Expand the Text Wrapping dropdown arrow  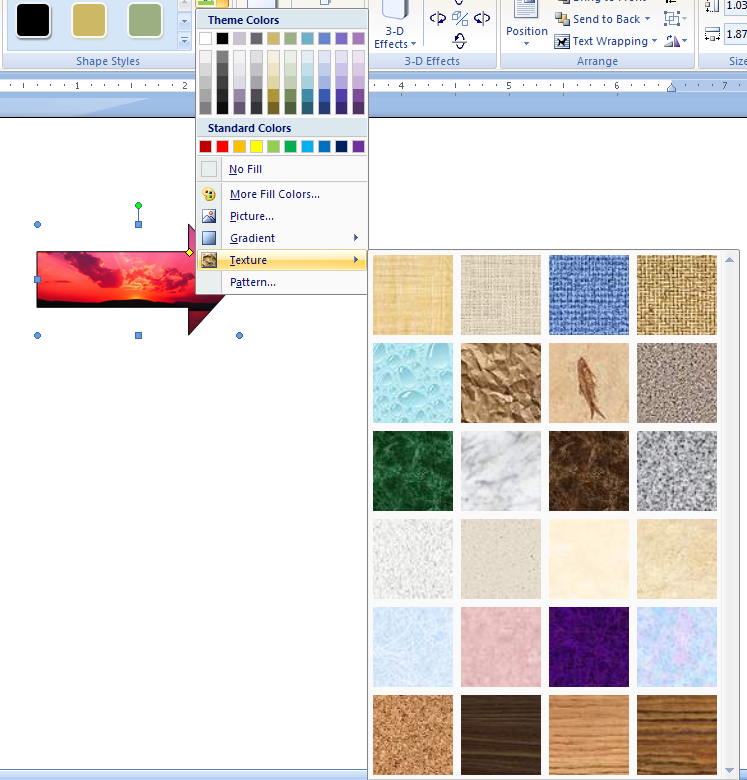(654, 41)
